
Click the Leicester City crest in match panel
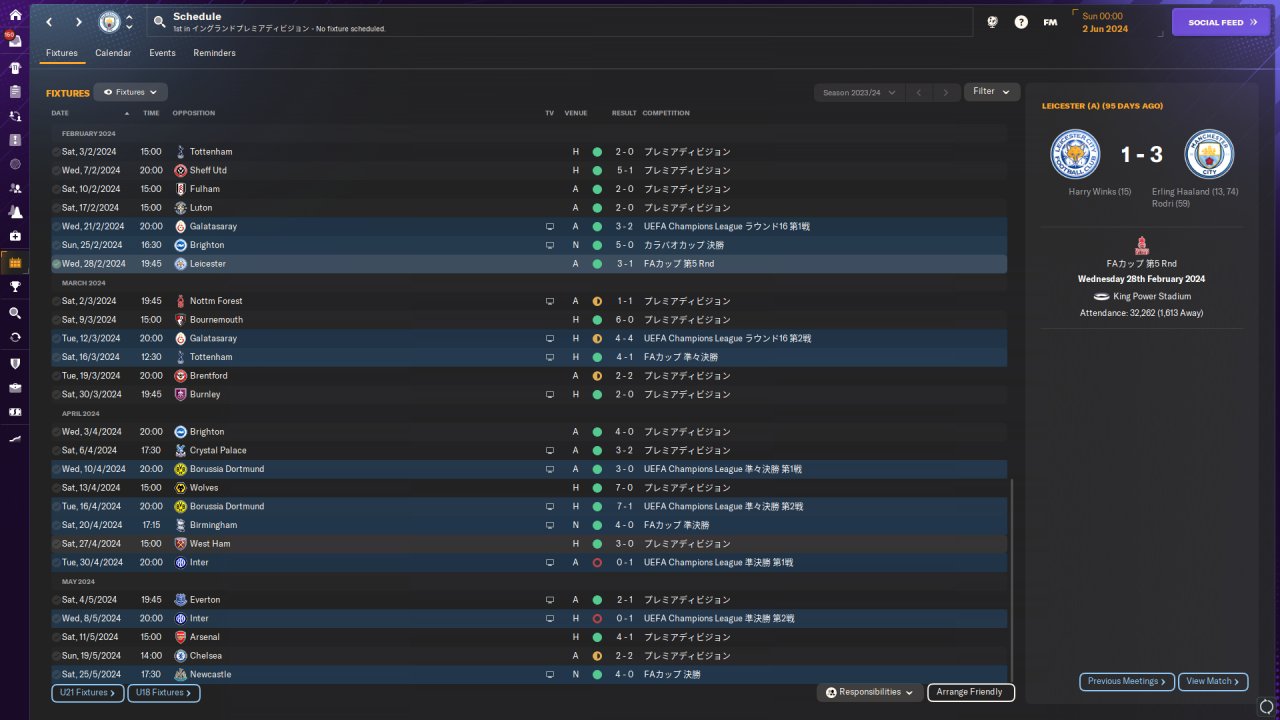coord(1075,154)
